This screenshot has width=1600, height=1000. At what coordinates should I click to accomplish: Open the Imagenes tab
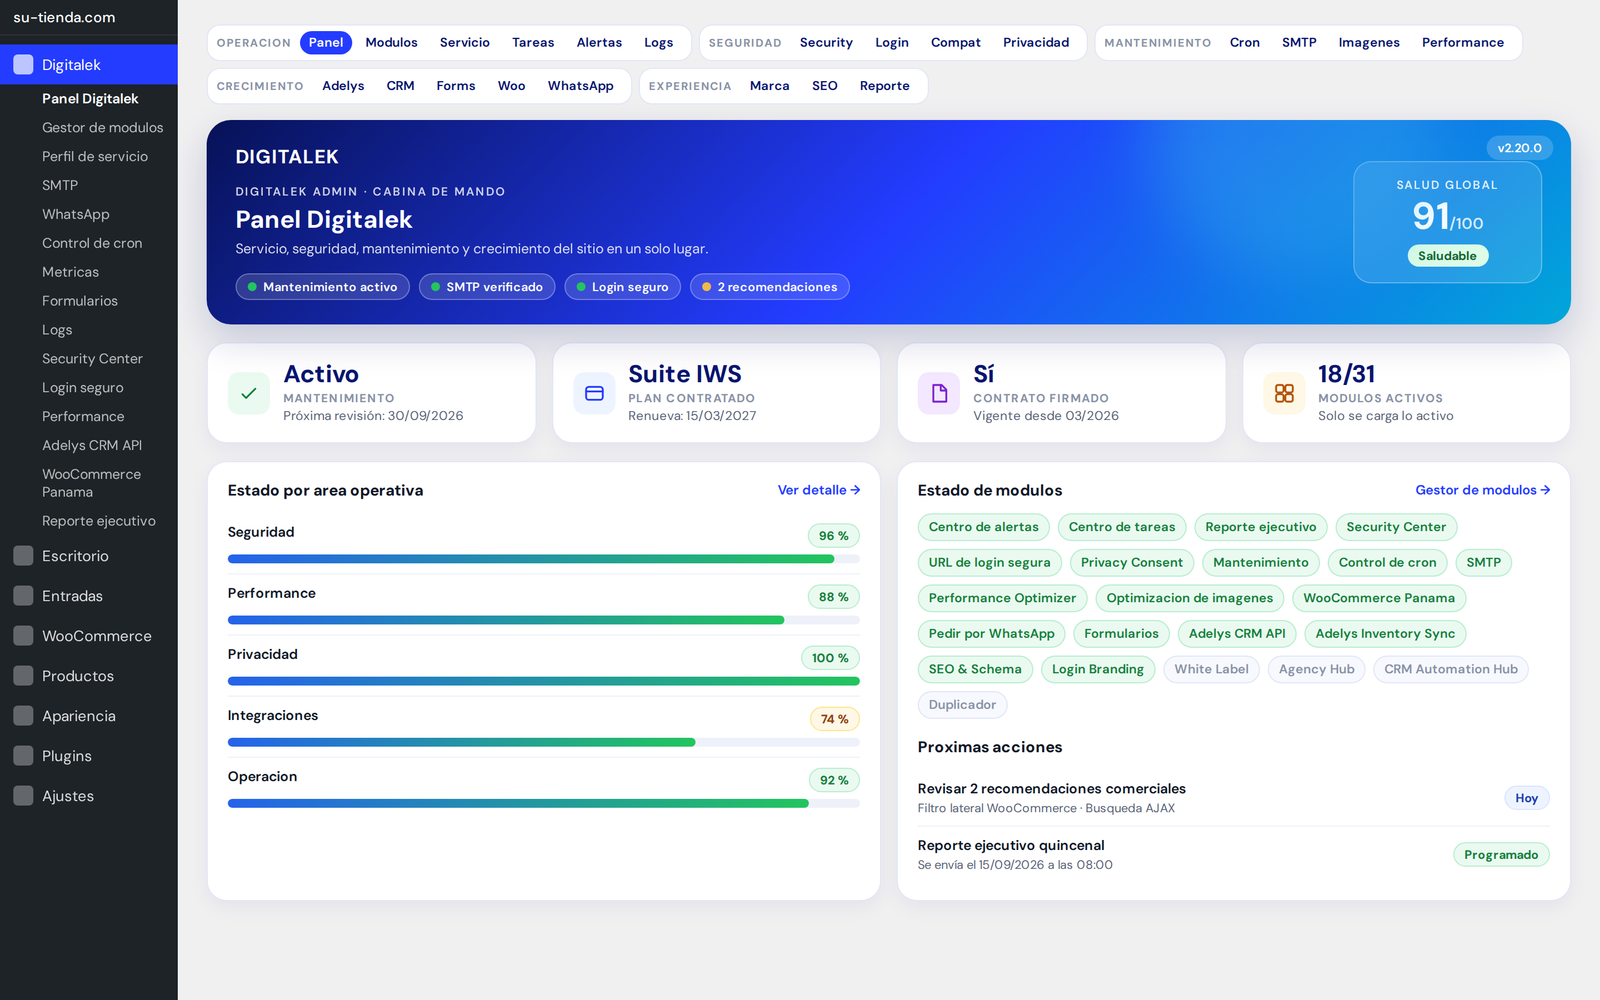[1368, 43]
